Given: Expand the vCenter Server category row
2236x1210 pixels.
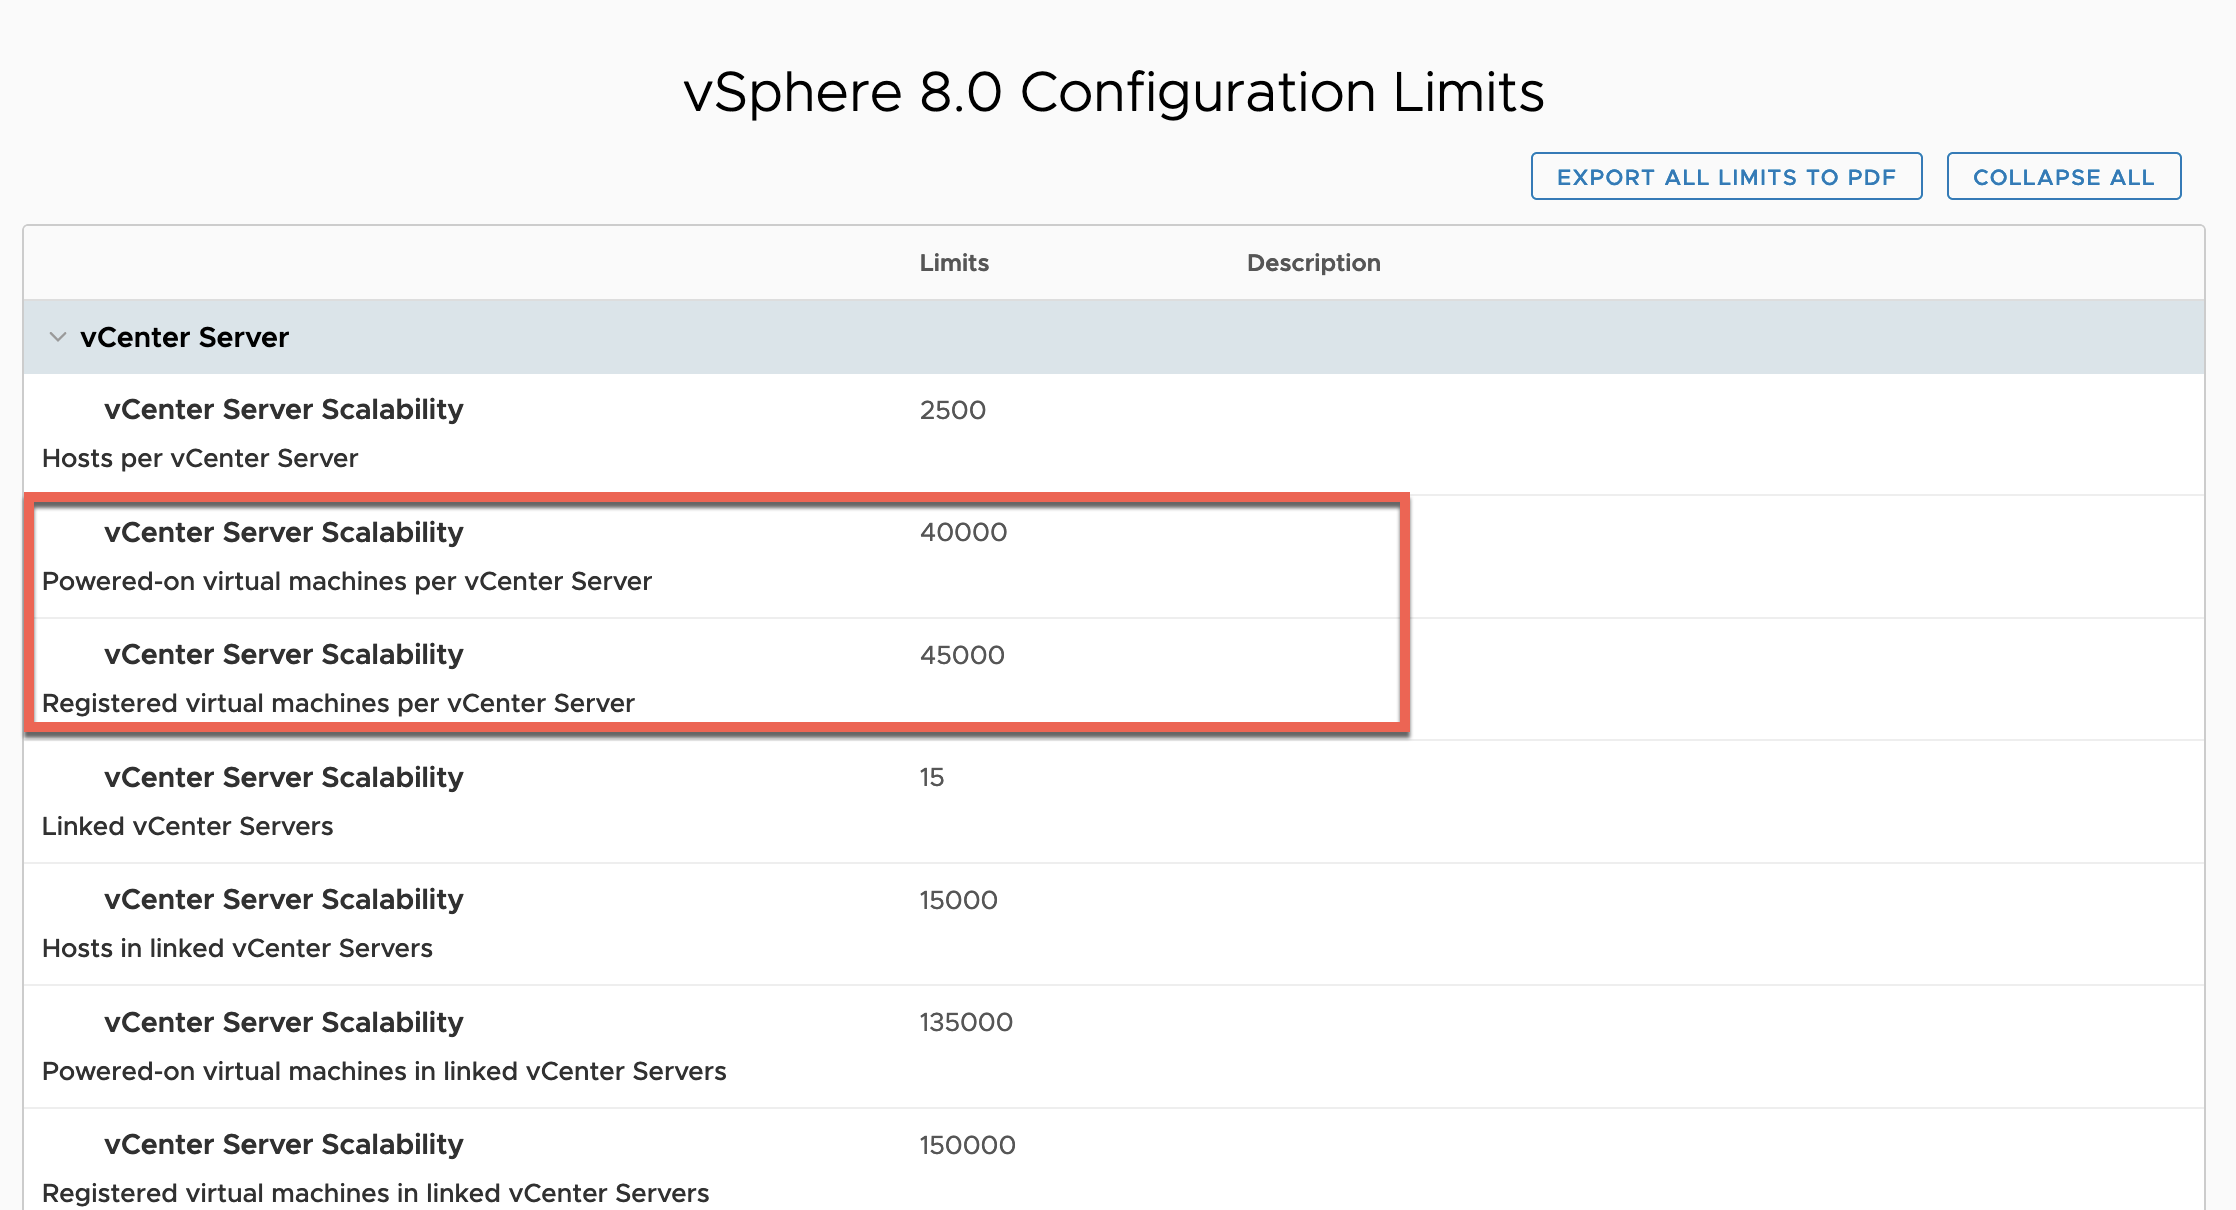Looking at the screenshot, I should pyautogui.click(x=183, y=337).
